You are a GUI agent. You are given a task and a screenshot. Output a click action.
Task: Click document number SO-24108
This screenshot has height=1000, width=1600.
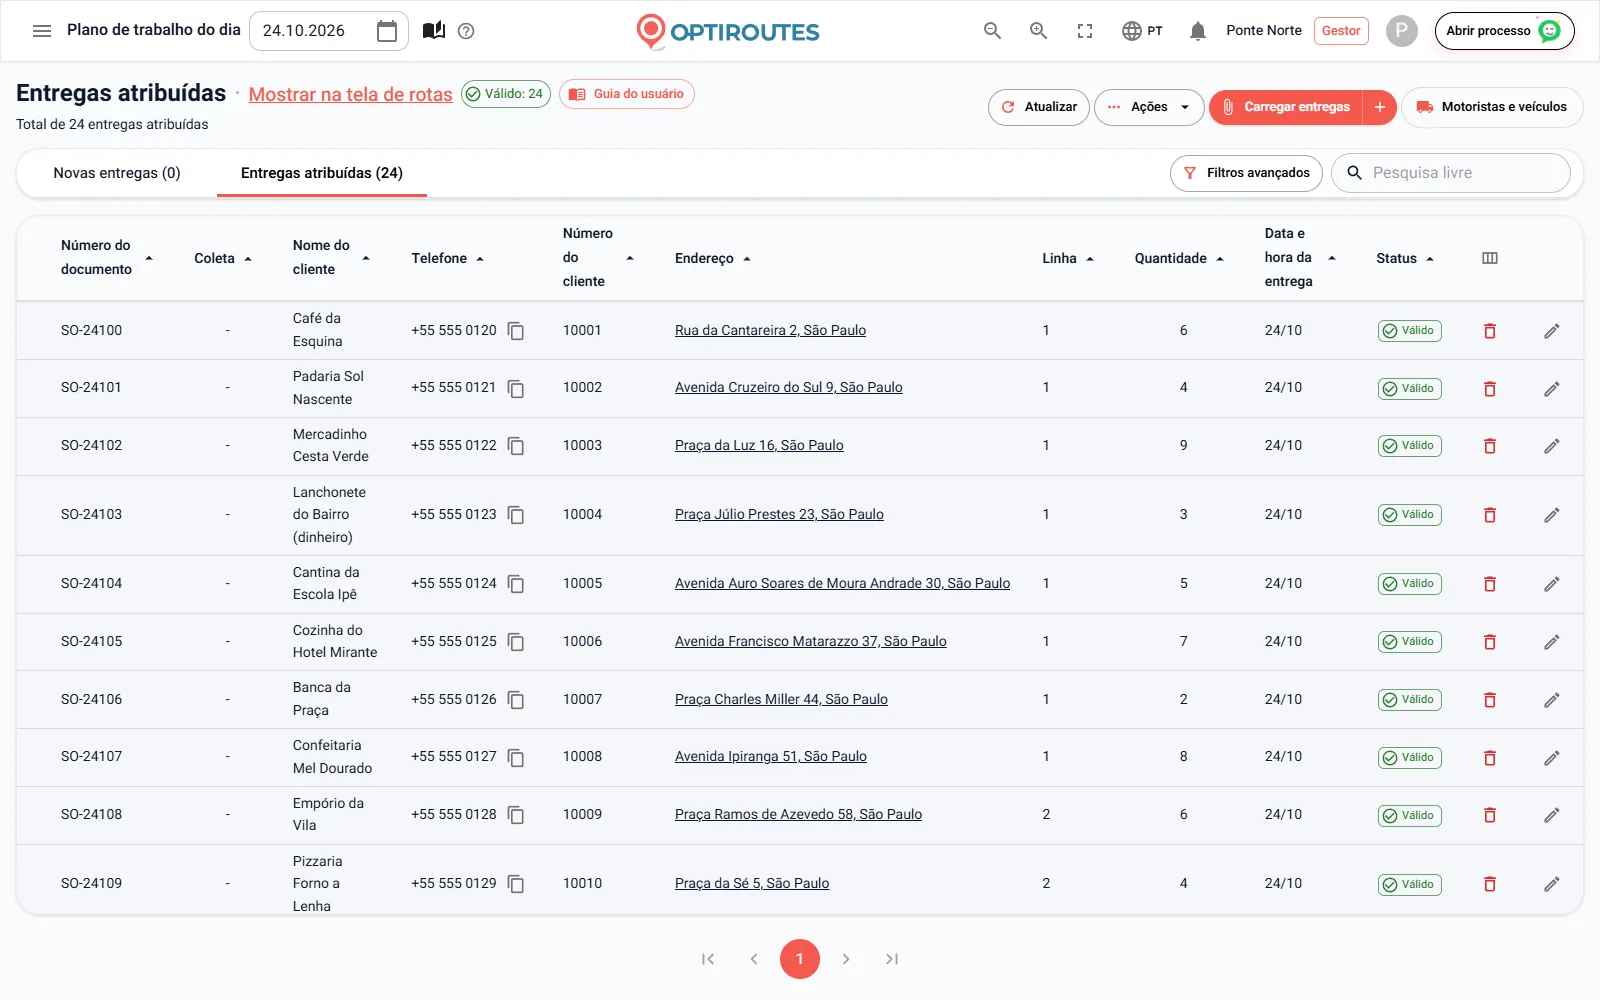pyautogui.click(x=91, y=815)
